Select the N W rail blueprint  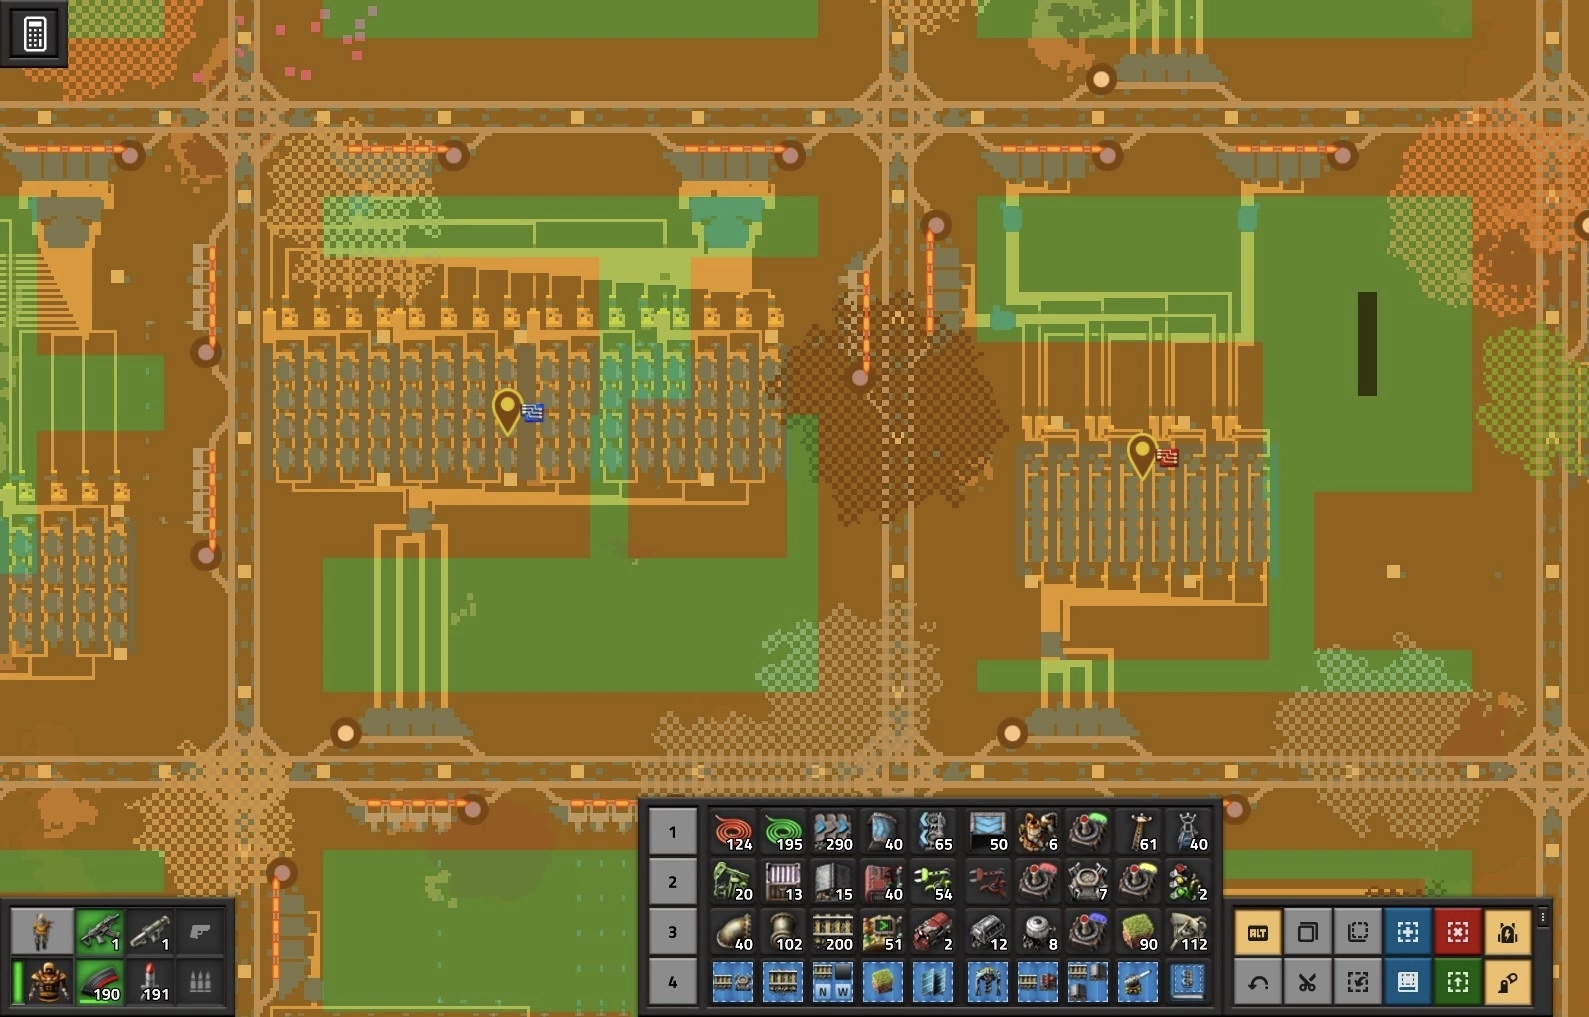click(x=833, y=982)
